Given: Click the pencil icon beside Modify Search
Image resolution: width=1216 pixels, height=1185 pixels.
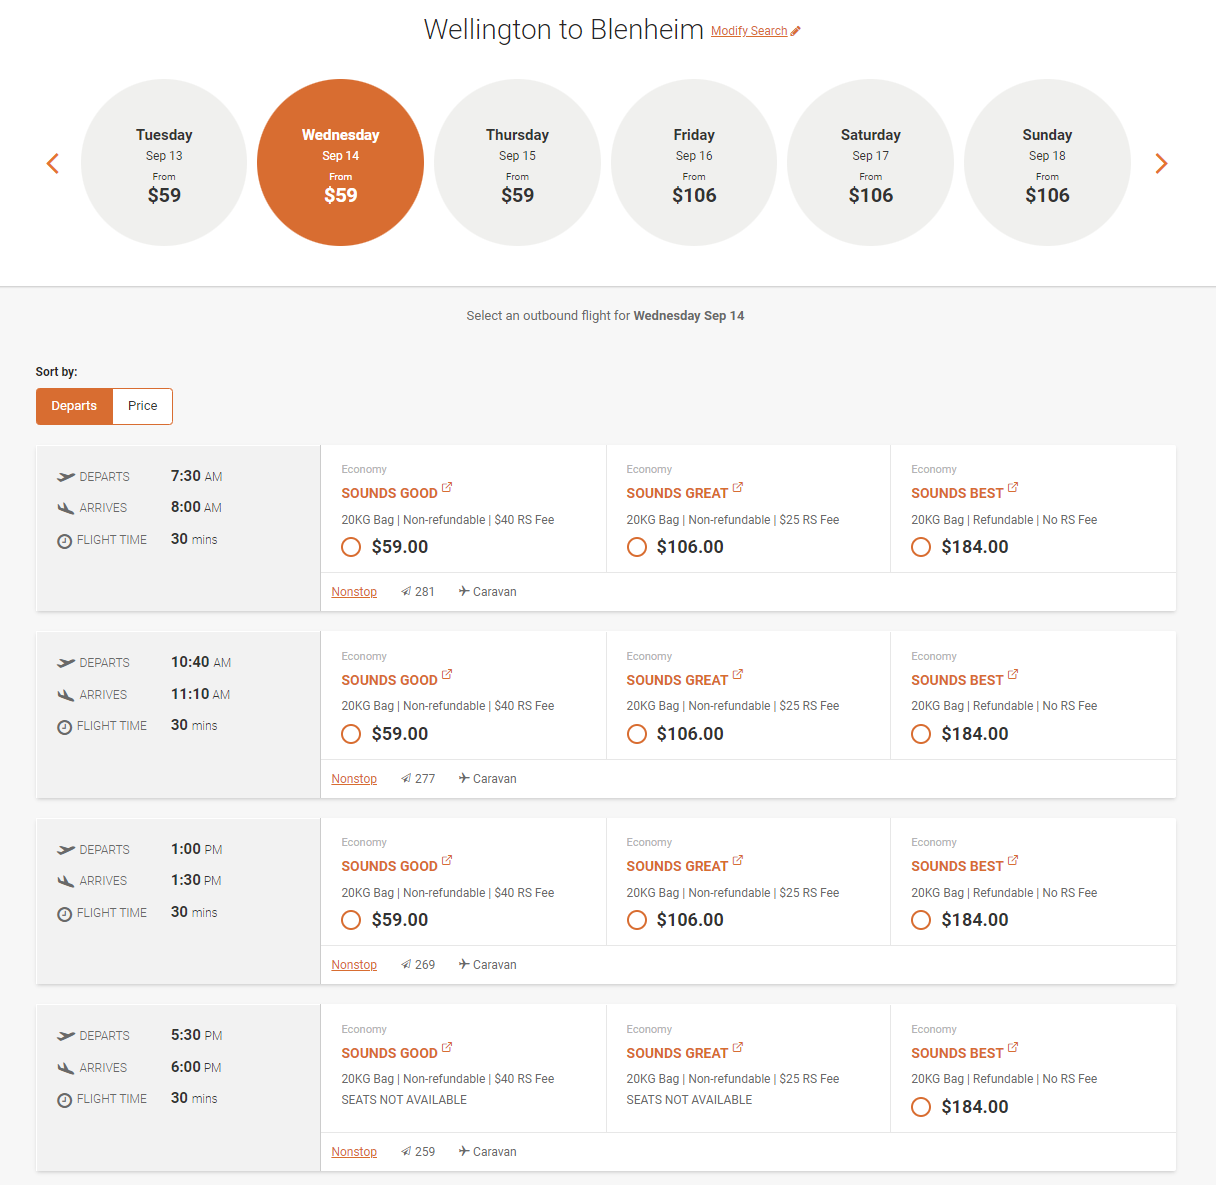Looking at the screenshot, I should tap(794, 30).
